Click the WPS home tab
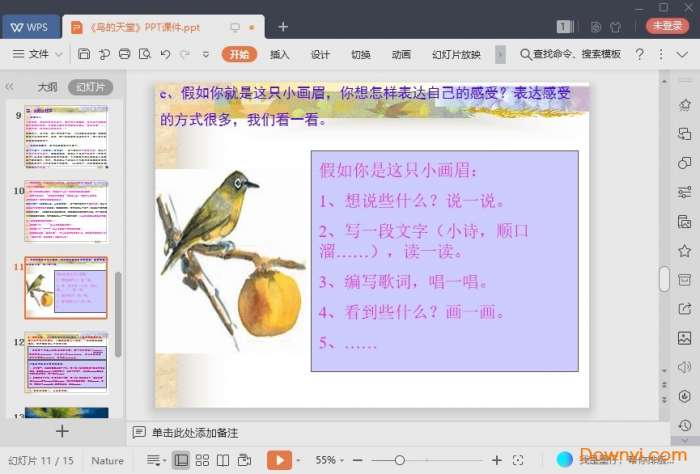 [30, 27]
